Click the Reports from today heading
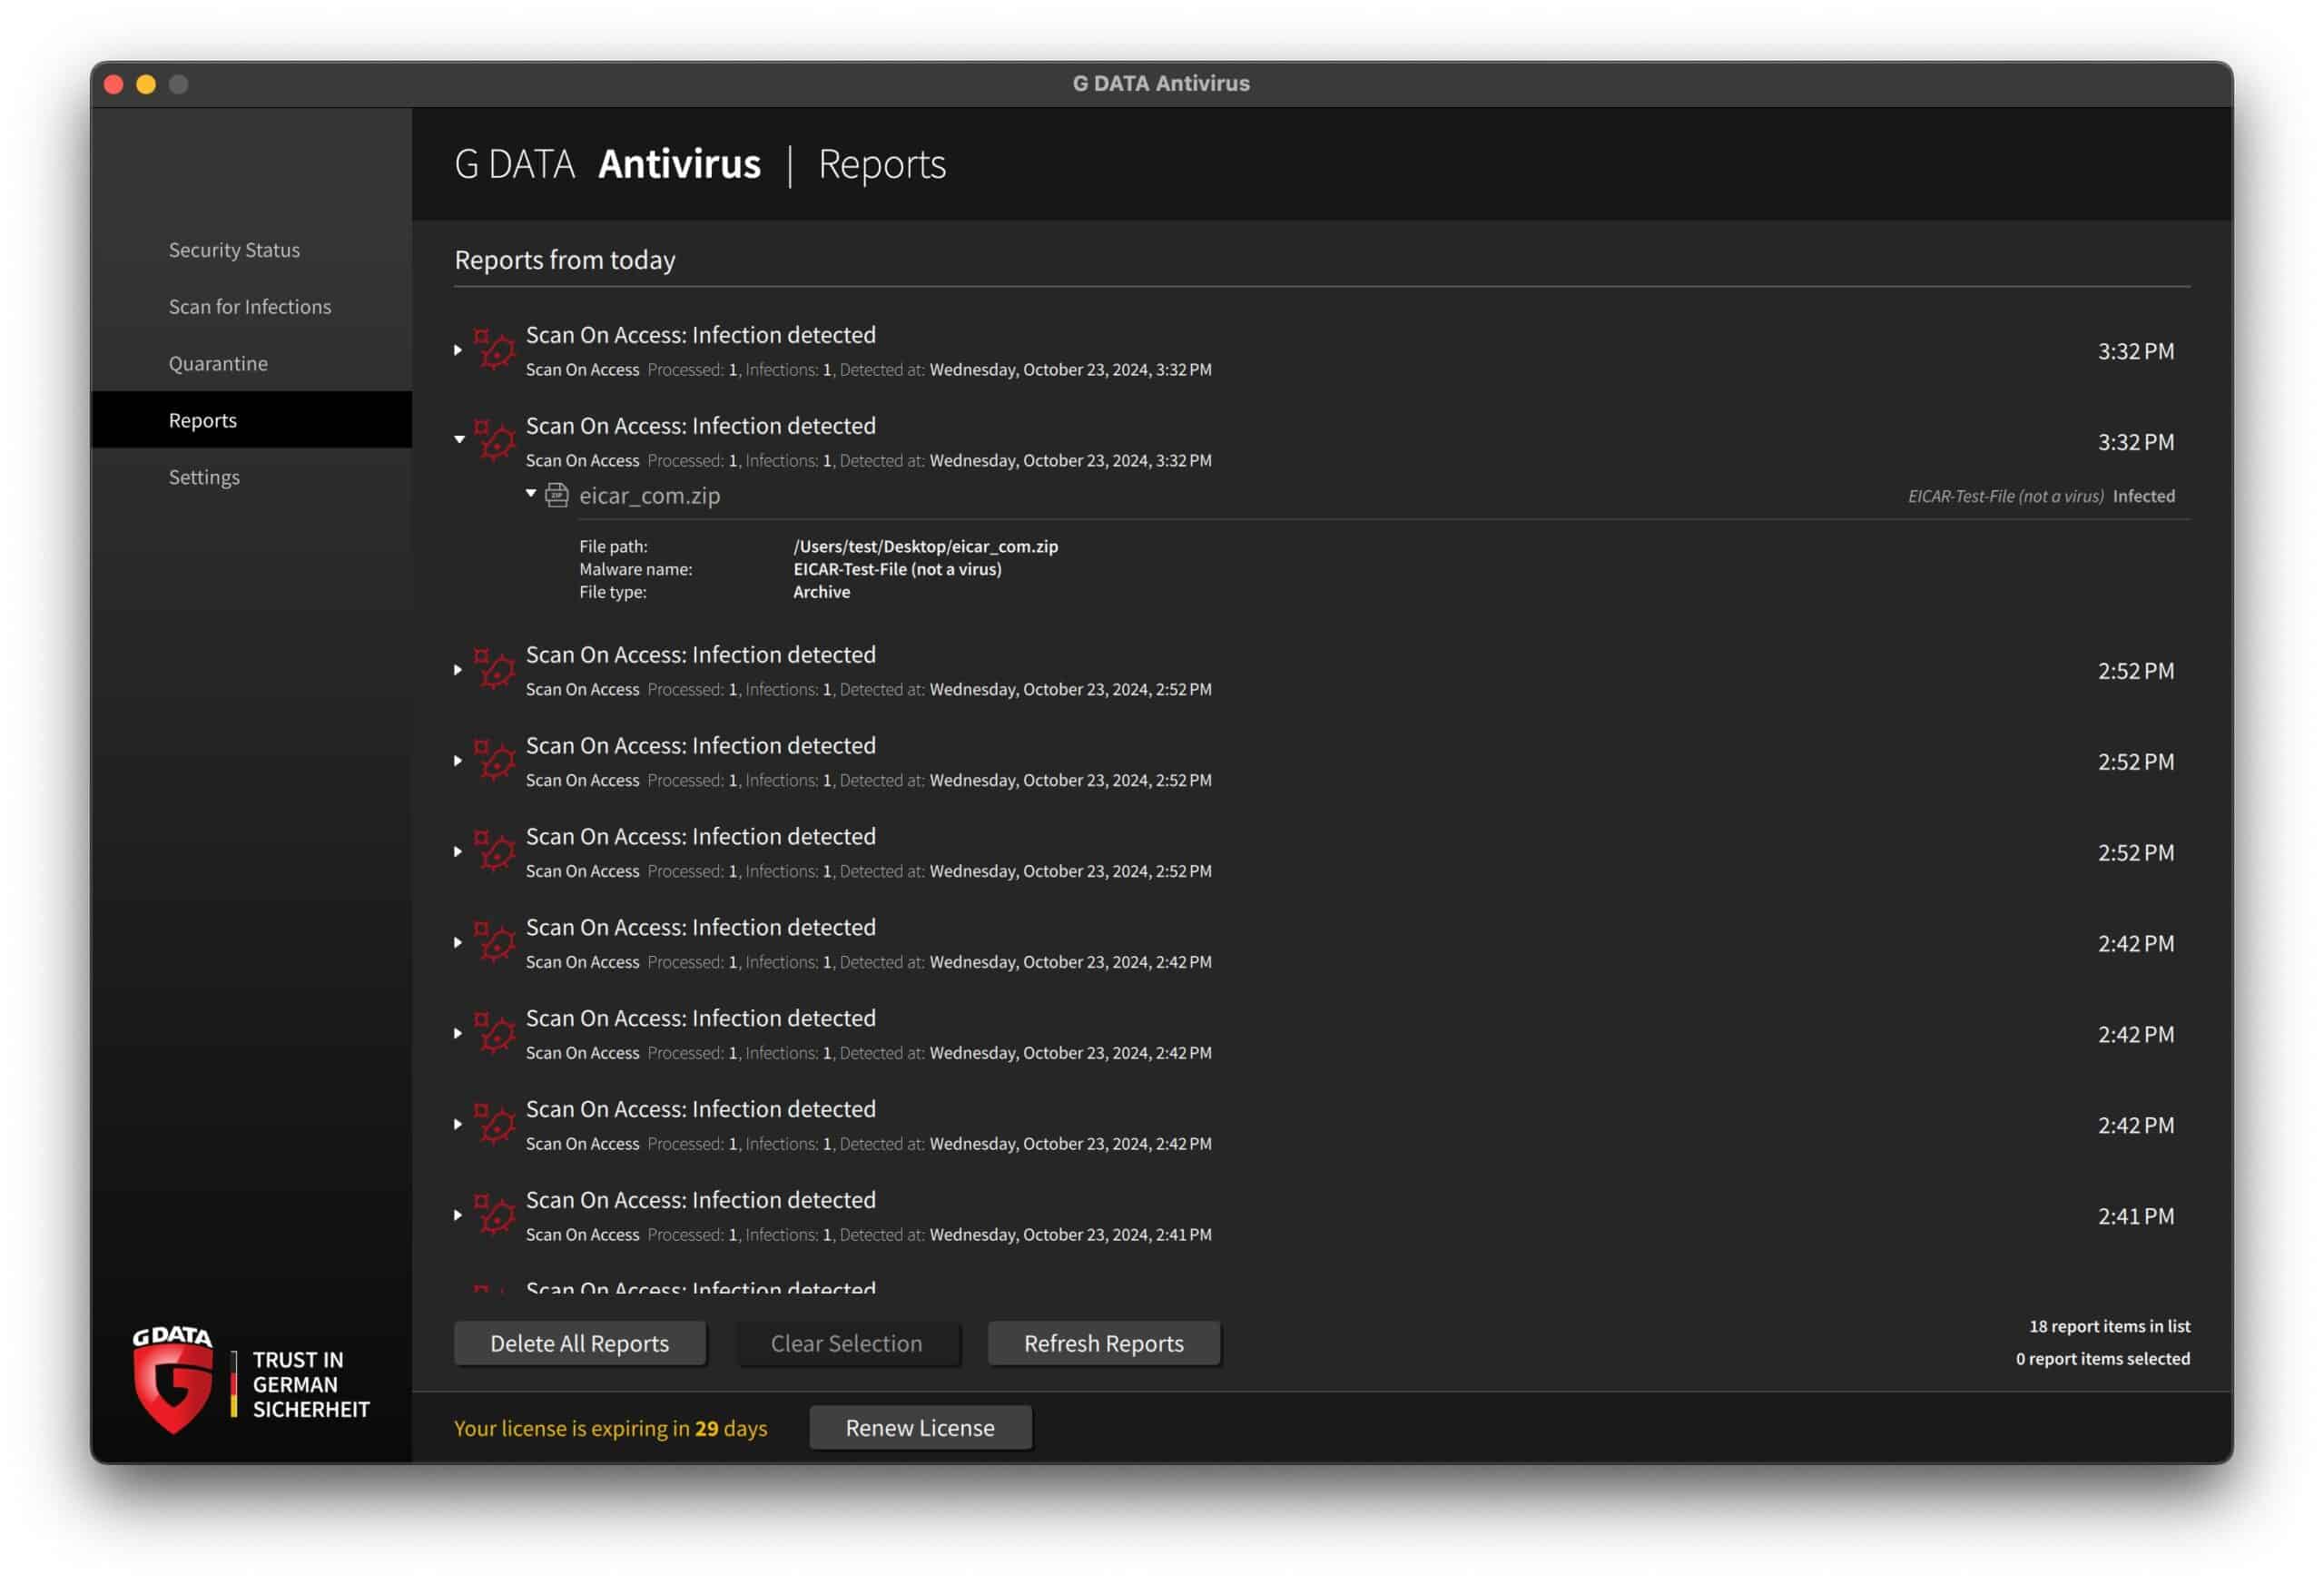The height and width of the screenshot is (1584, 2324). pyautogui.click(x=565, y=260)
